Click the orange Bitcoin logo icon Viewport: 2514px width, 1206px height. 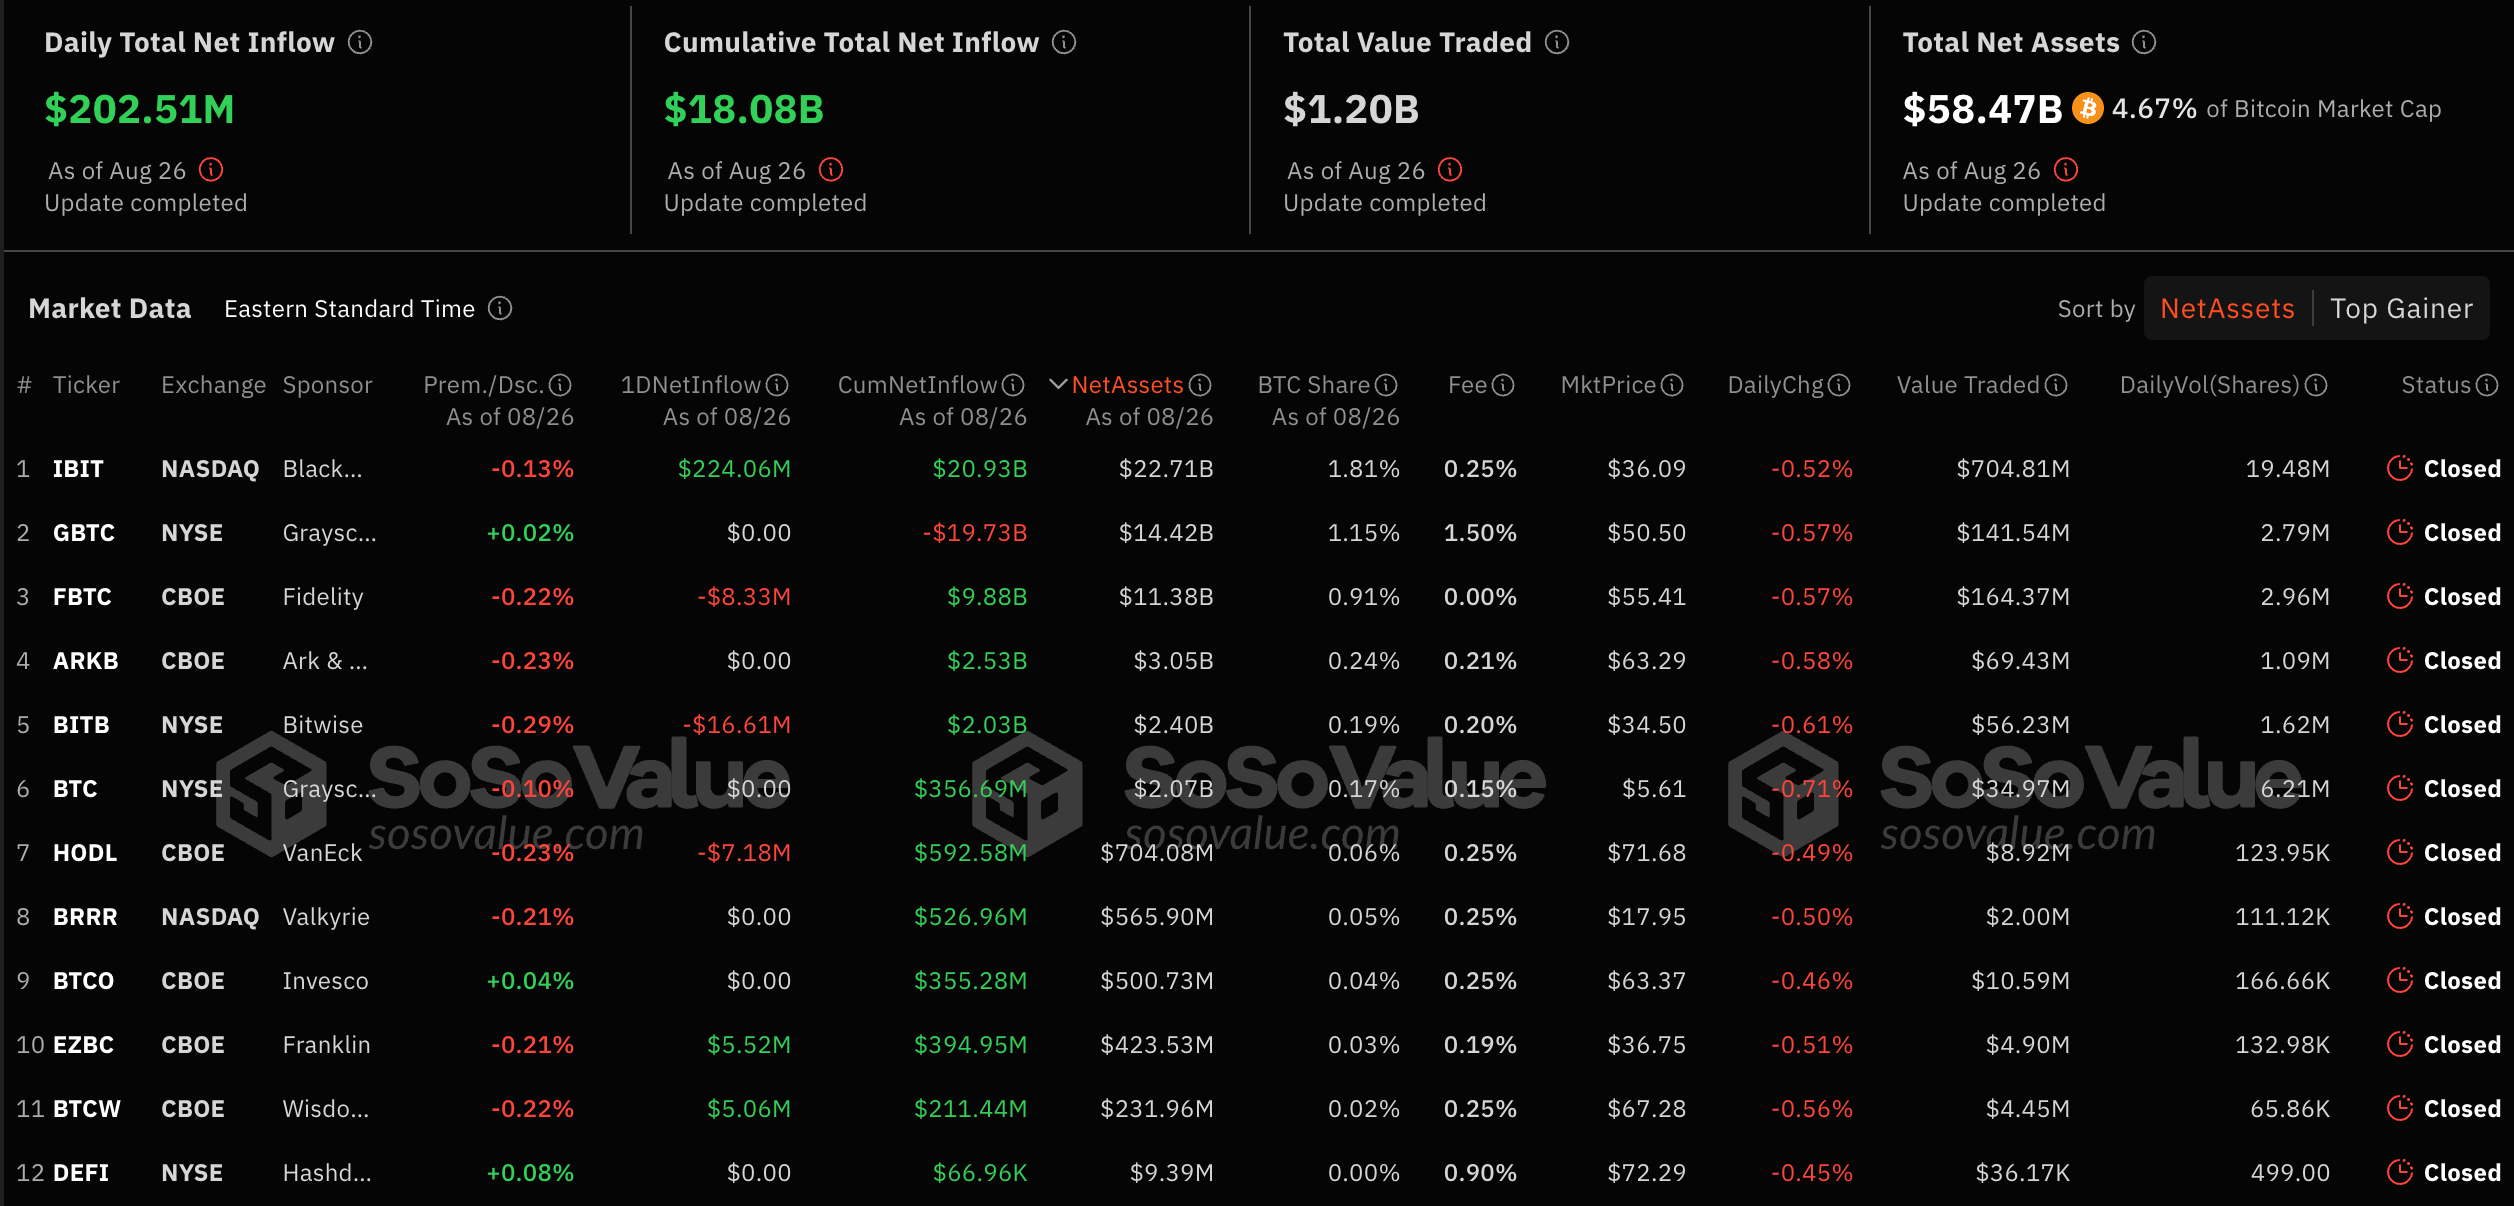coord(2087,108)
